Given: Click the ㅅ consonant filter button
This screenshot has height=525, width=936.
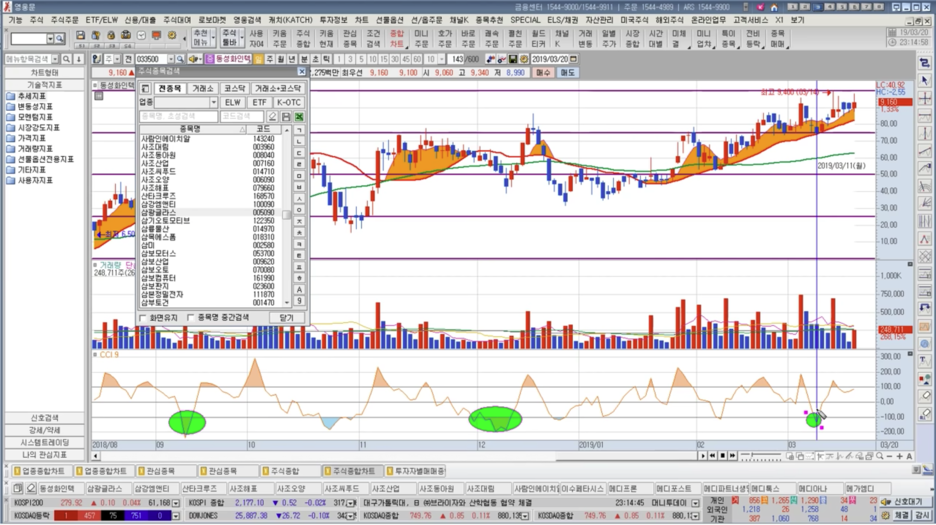Looking at the screenshot, I should coord(299,199).
